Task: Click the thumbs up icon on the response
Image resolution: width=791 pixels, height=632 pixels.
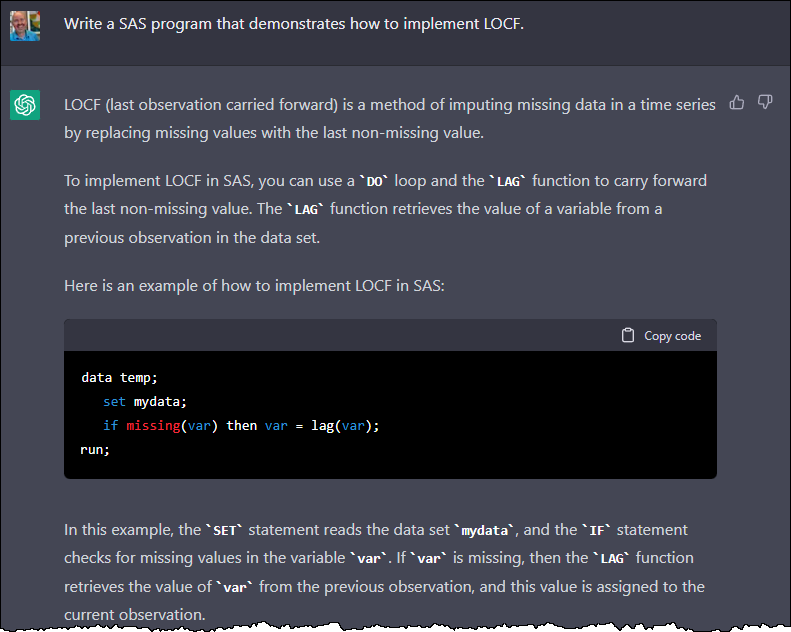Action: [737, 102]
